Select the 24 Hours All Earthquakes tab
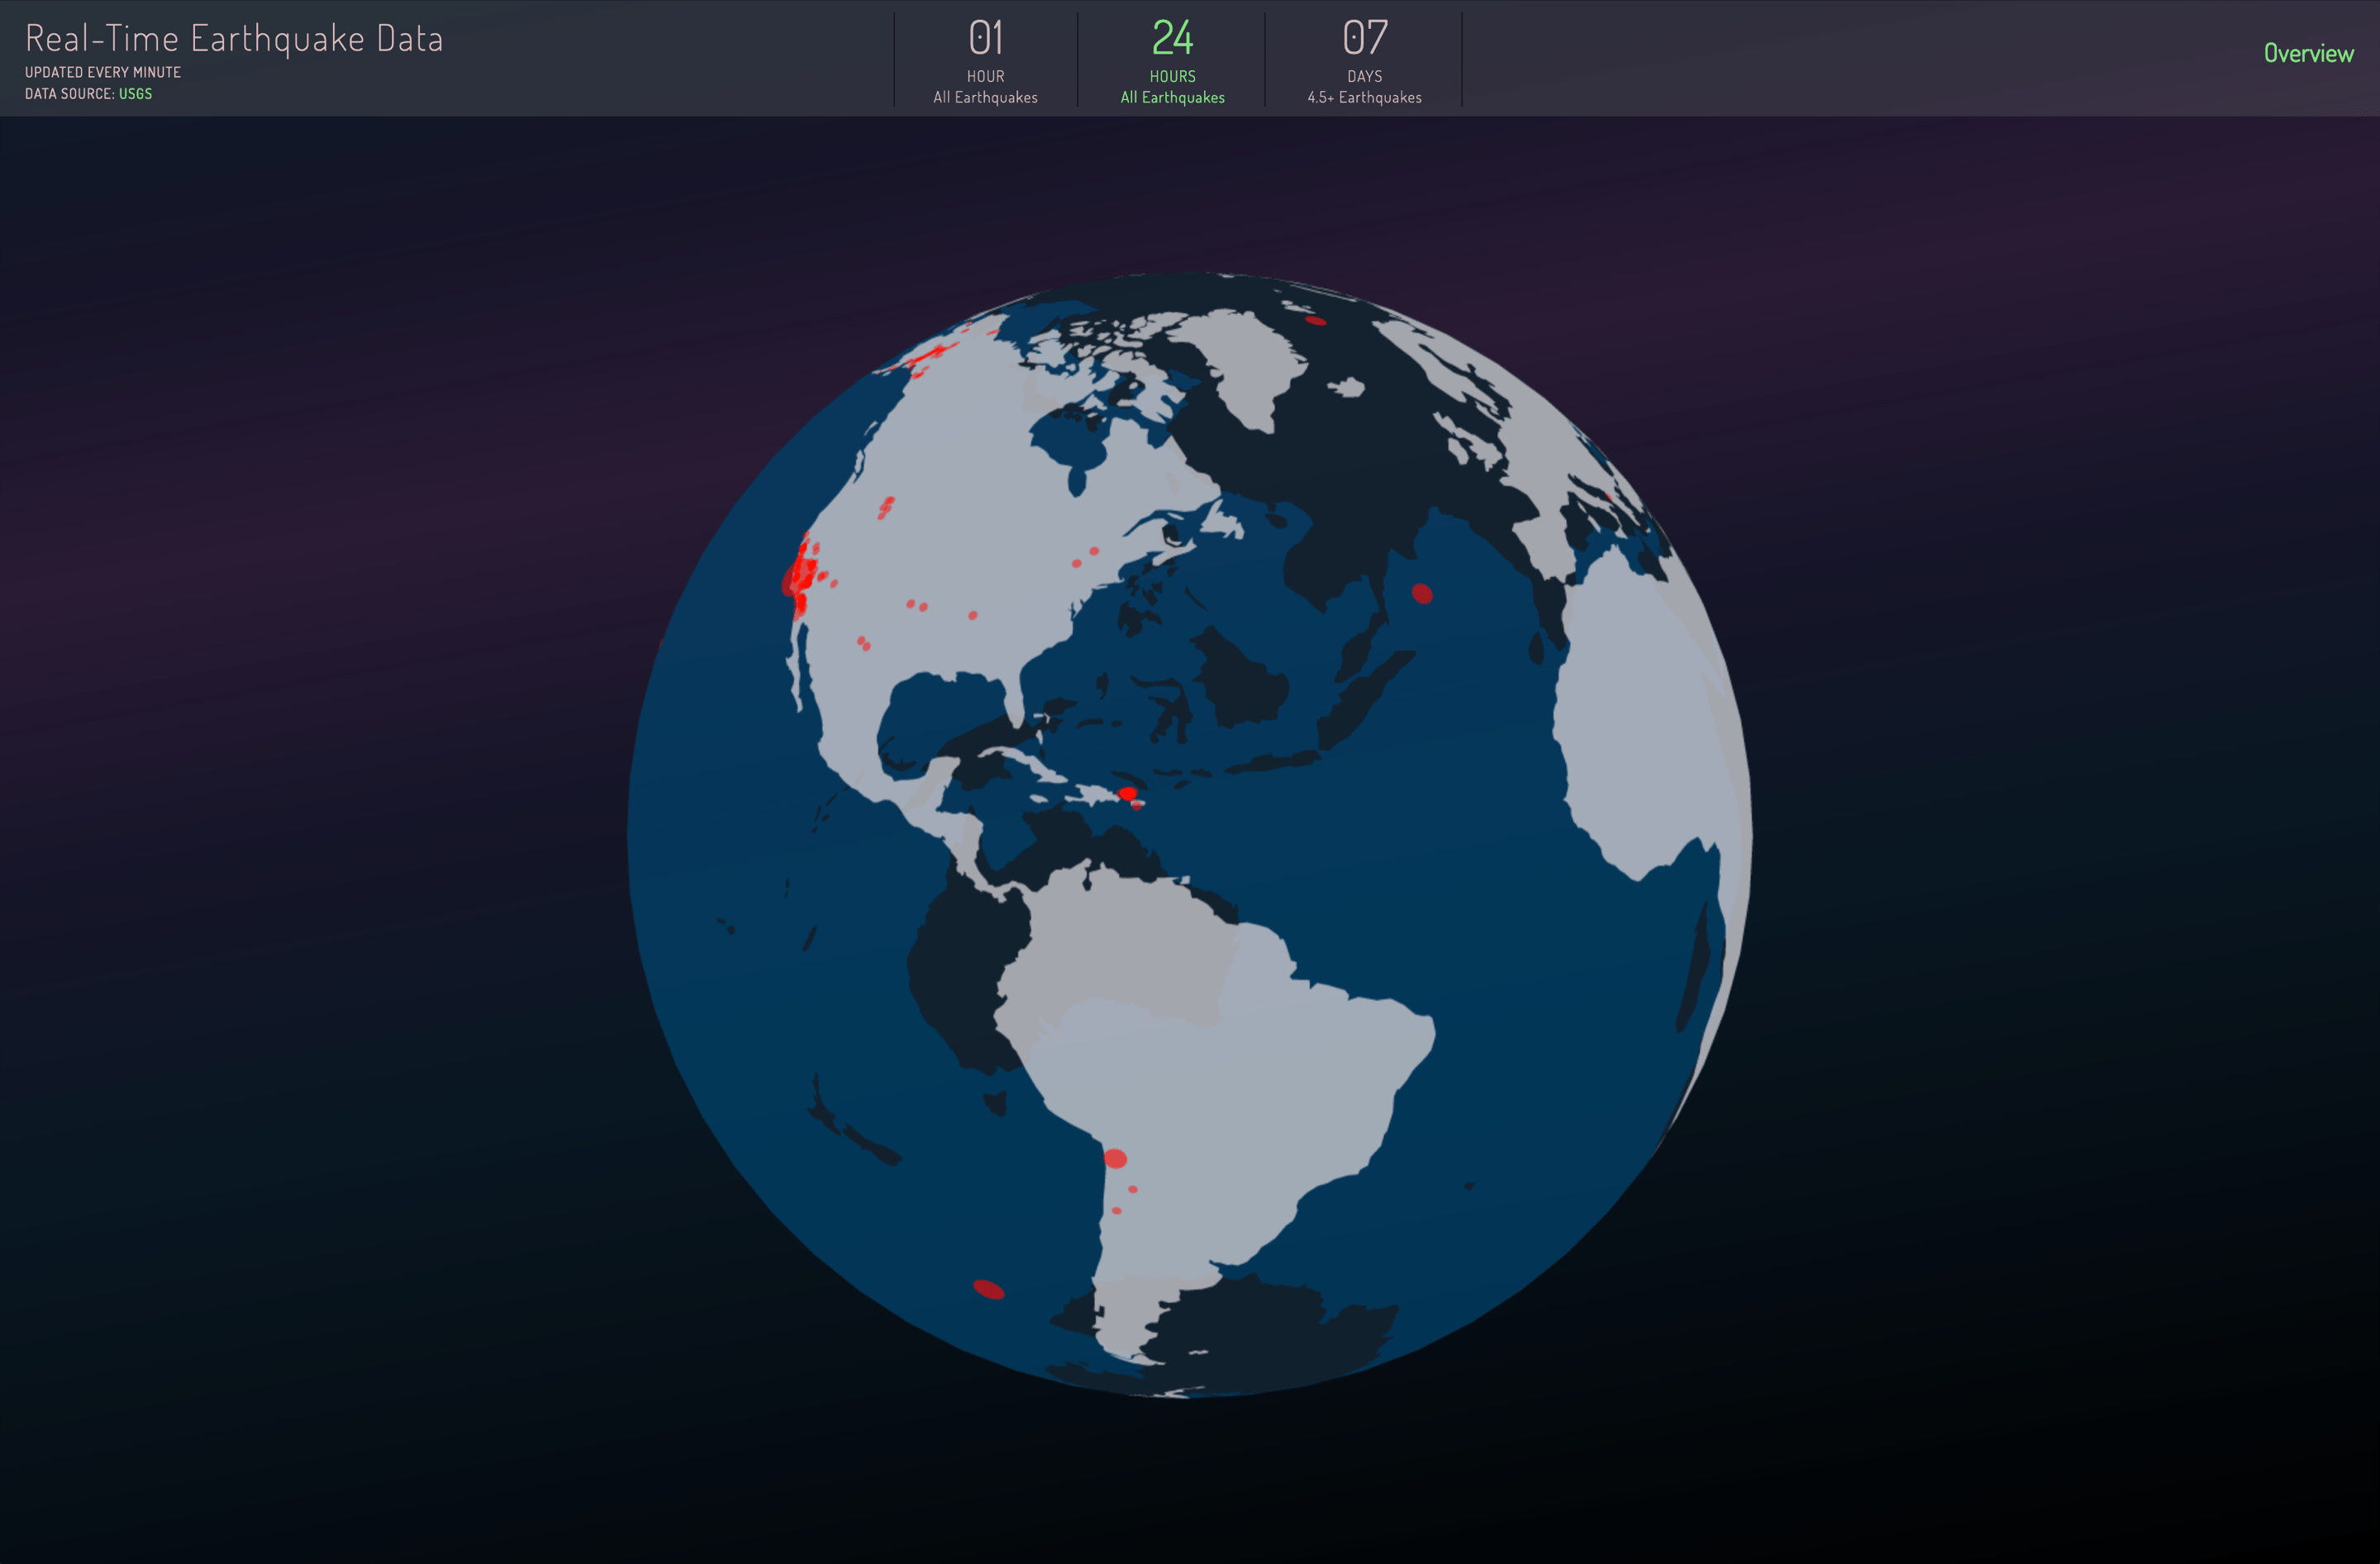The width and height of the screenshot is (2380, 1564). pyautogui.click(x=1172, y=60)
